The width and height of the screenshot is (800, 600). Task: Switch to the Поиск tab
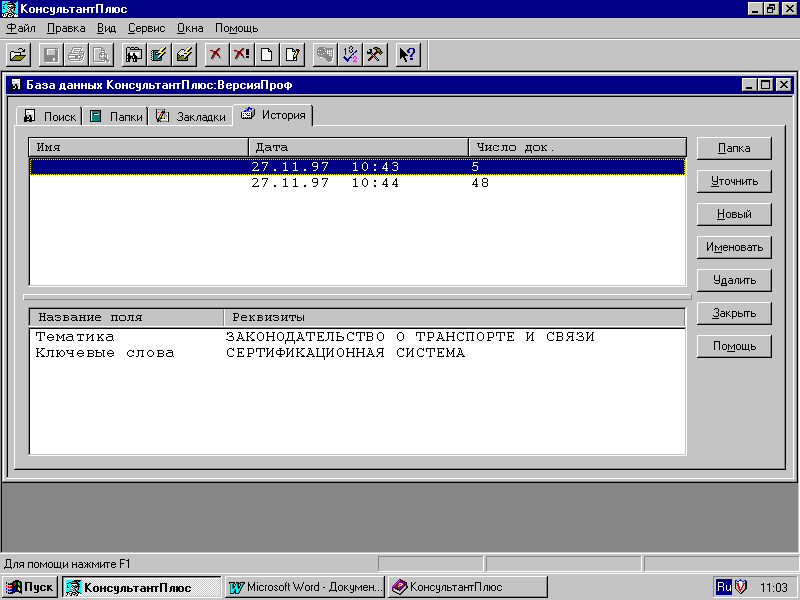[49, 116]
